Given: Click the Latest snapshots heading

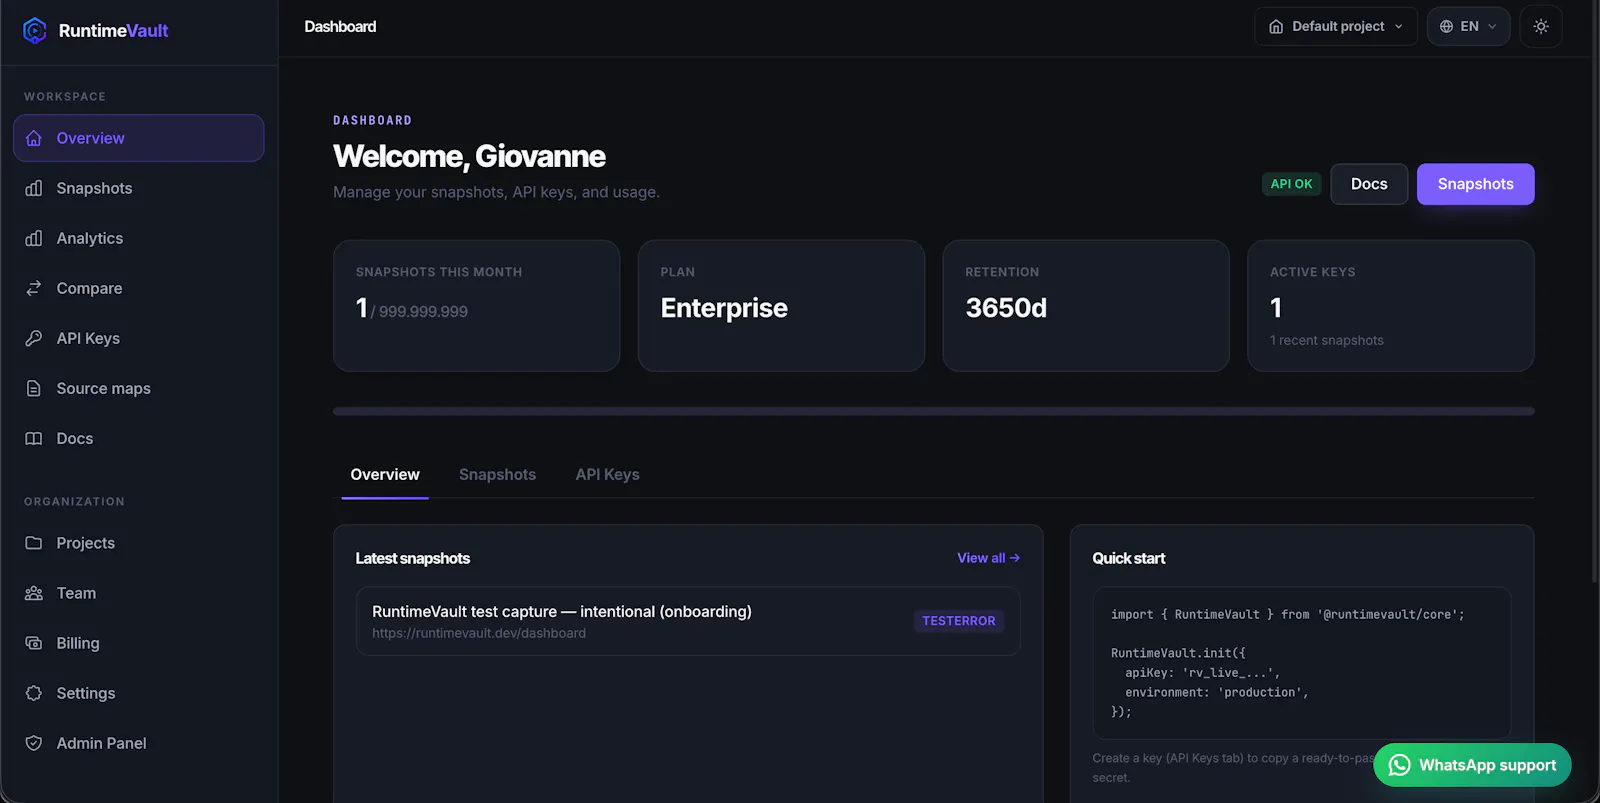Looking at the screenshot, I should pyautogui.click(x=413, y=558).
